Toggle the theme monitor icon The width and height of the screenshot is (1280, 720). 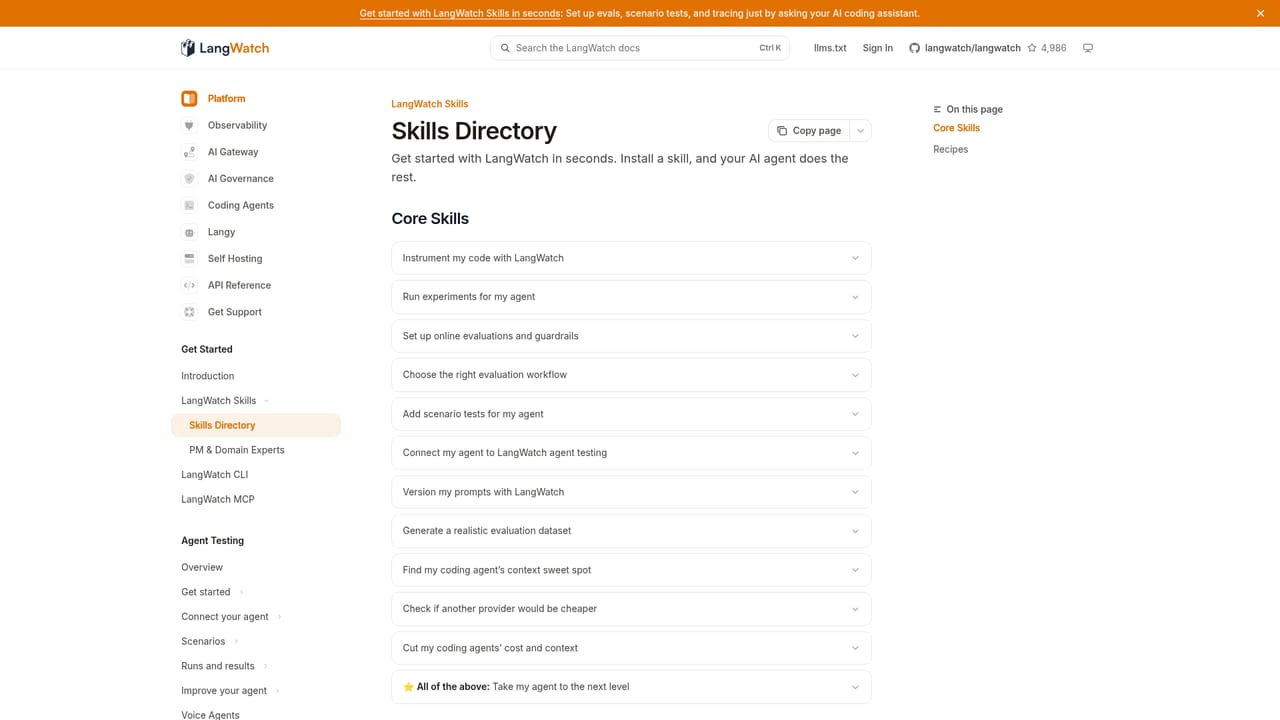1088,48
